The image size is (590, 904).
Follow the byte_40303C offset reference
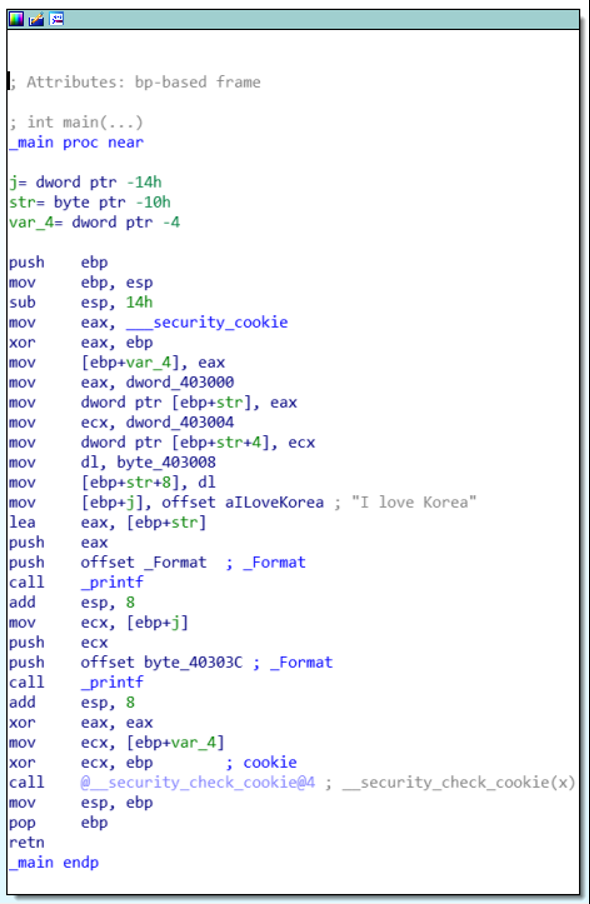point(193,662)
